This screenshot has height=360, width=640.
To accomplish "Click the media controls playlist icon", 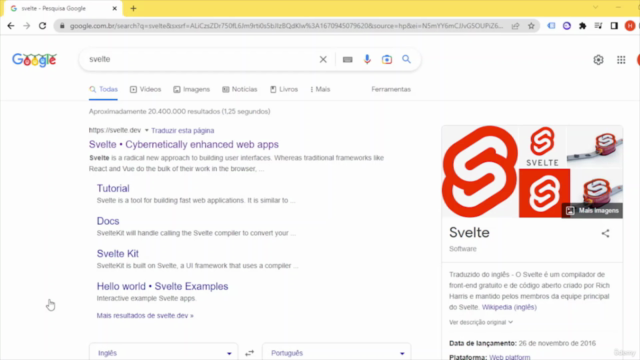I will pyautogui.click(x=598, y=26).
